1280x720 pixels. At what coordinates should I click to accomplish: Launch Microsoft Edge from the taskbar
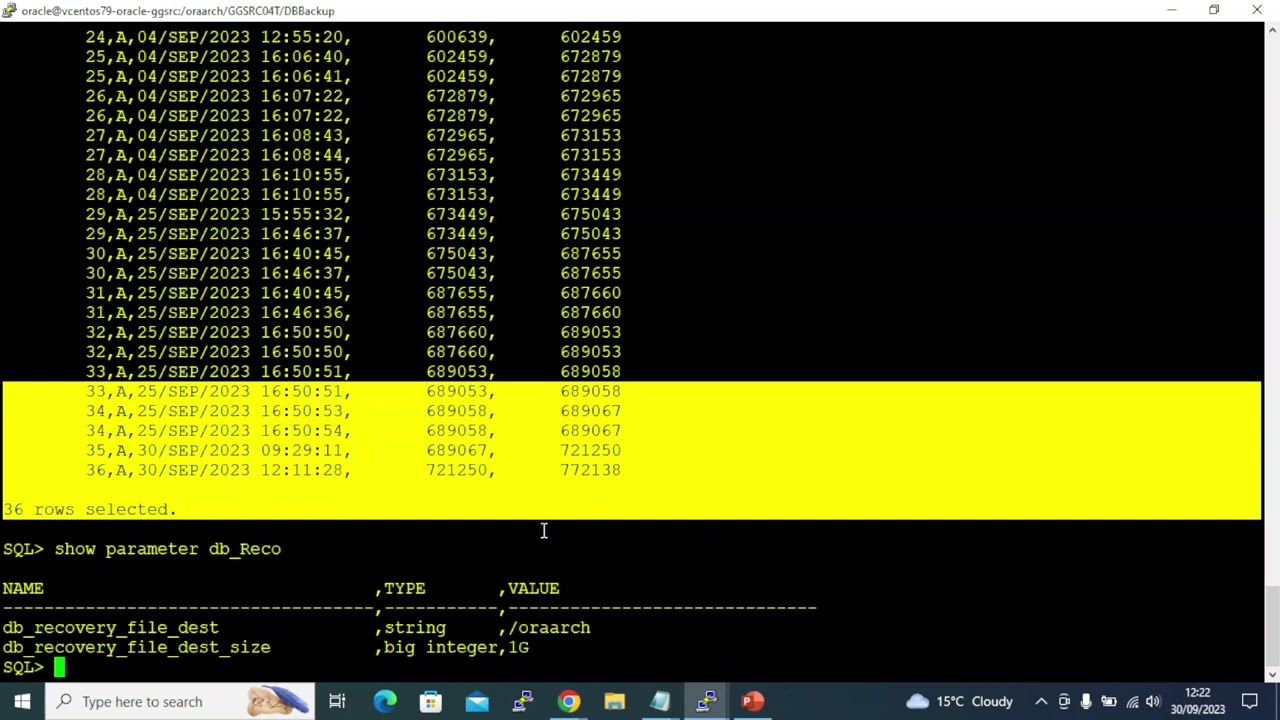click(385, 701)
